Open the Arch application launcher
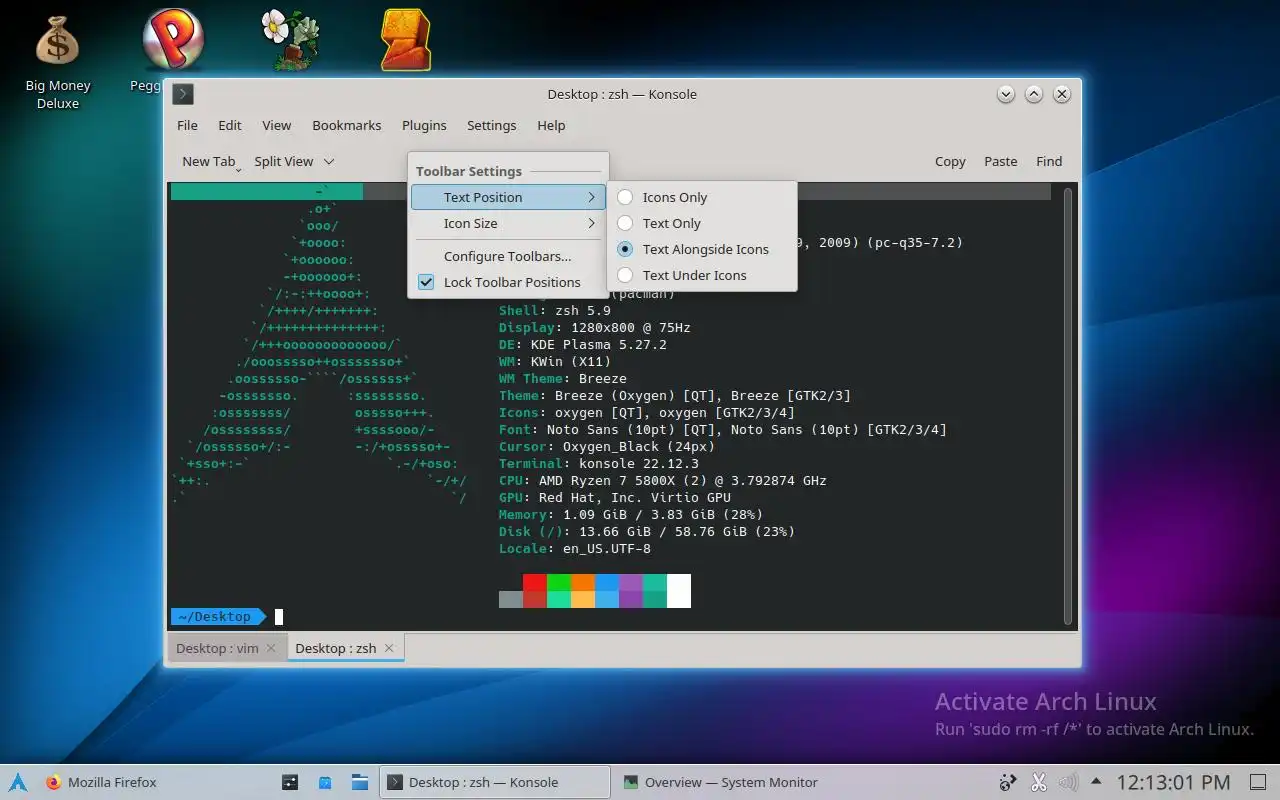 17,782
